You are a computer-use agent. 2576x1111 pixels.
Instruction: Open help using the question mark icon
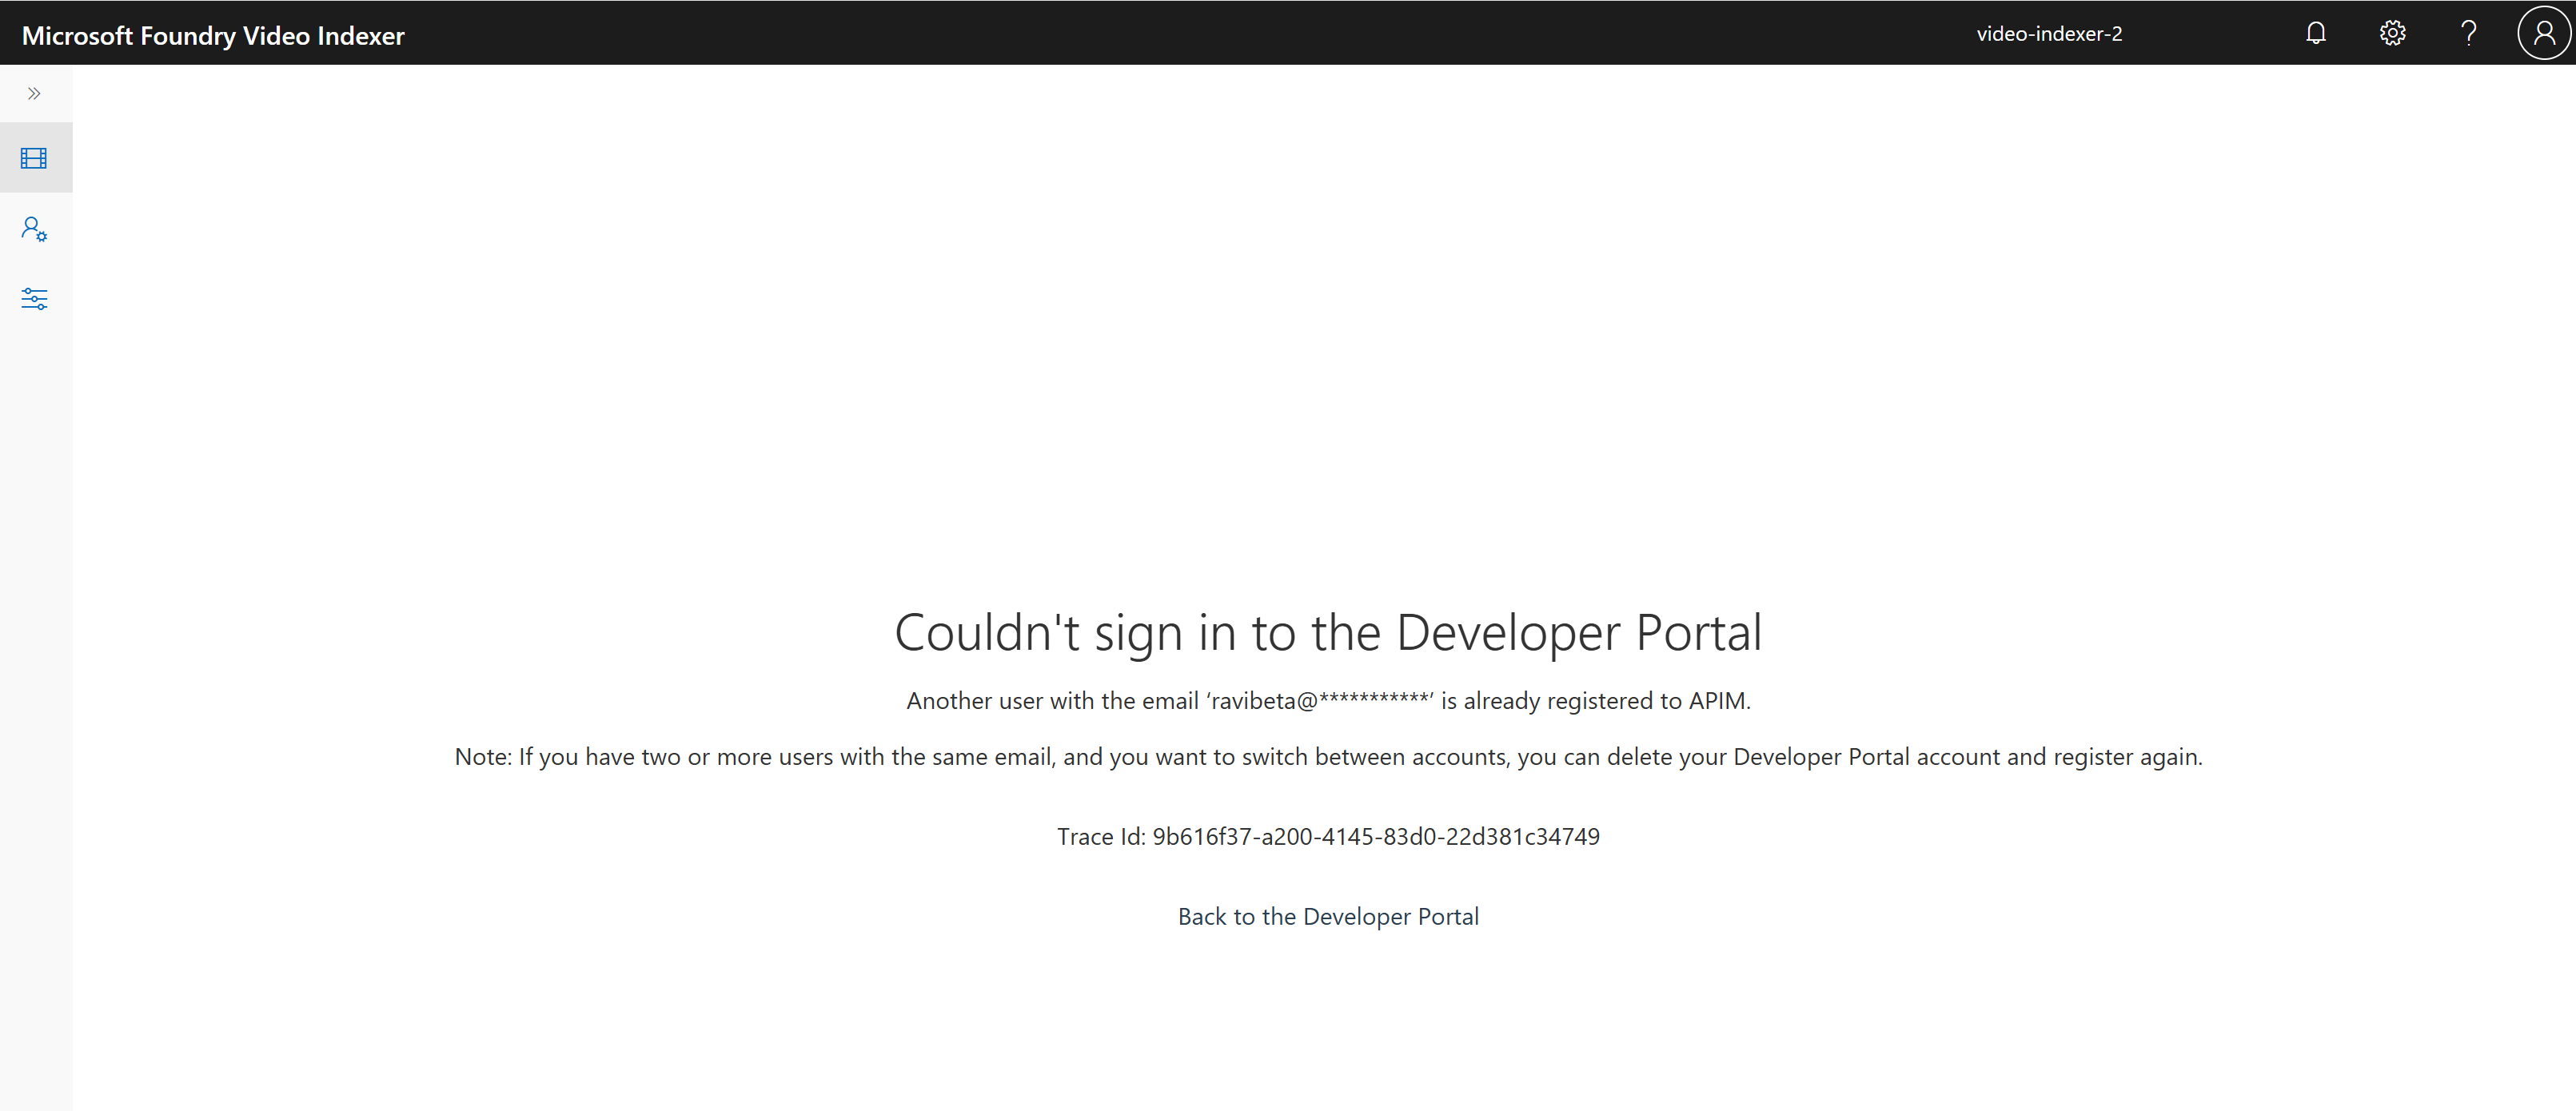click(x=2468, y=32)
